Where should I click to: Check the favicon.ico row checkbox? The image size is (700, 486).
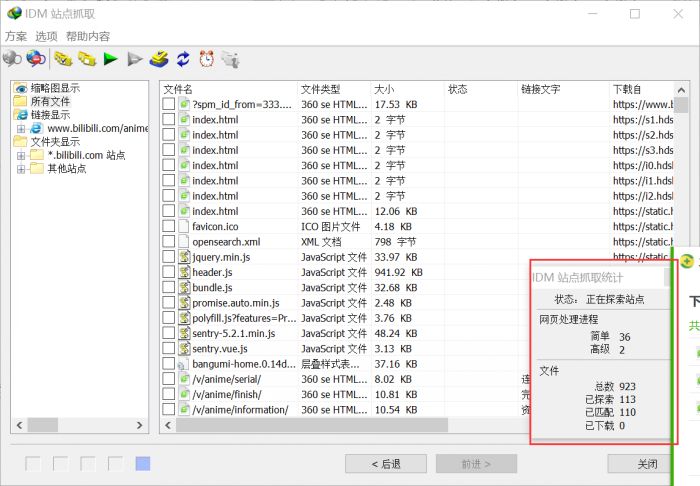coord(169,226)
